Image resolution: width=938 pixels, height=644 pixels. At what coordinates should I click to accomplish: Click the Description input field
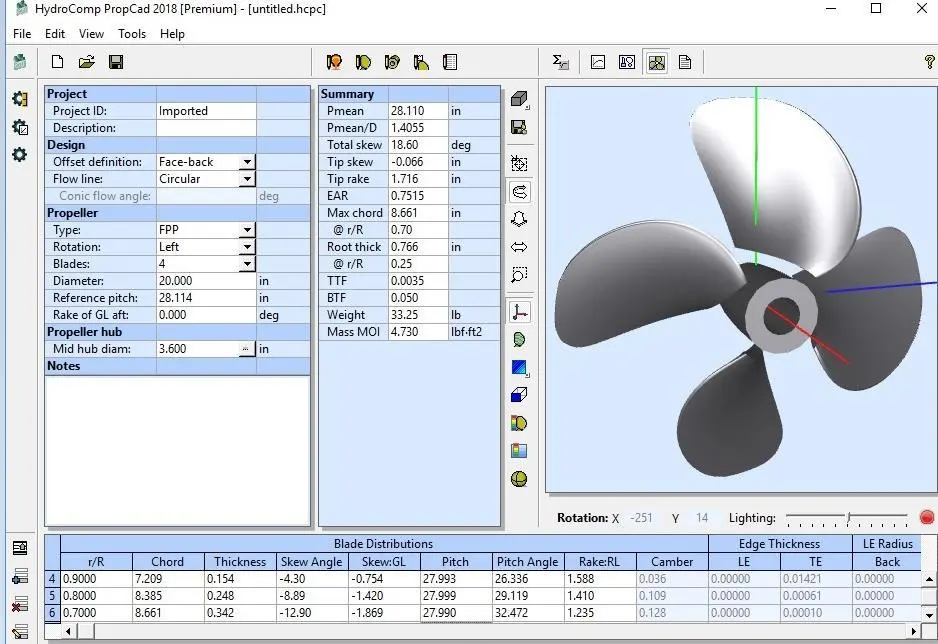(206, 128)
